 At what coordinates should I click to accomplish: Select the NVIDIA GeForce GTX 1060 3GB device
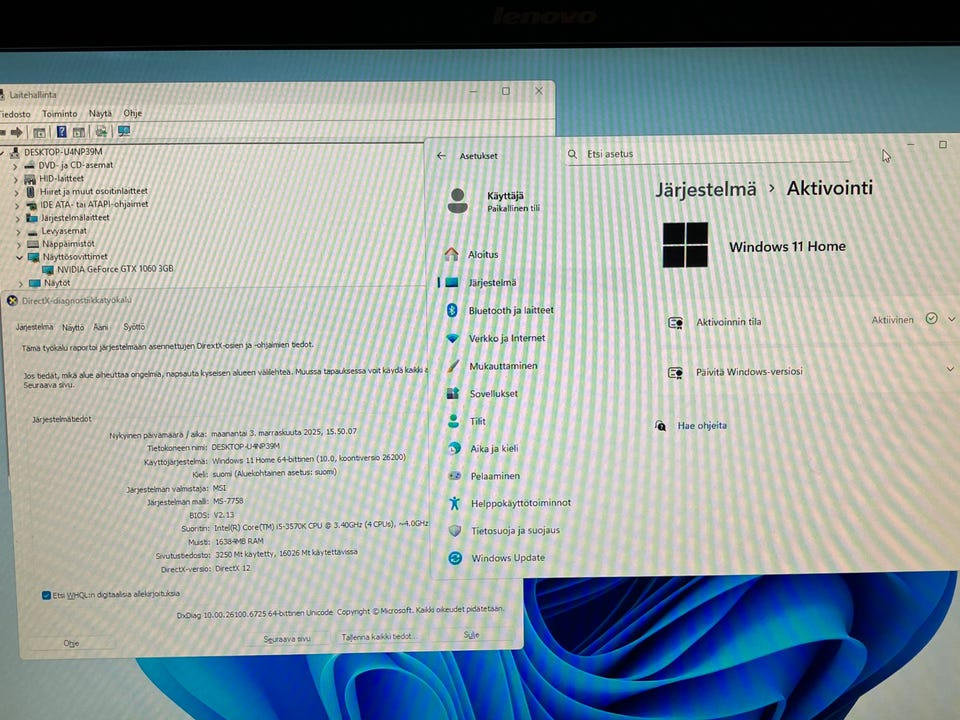(114, 269)
